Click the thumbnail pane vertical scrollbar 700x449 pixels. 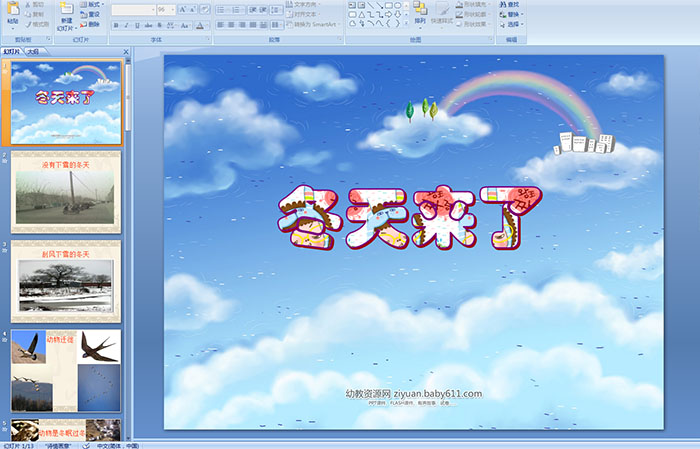(x=129, y=250)
